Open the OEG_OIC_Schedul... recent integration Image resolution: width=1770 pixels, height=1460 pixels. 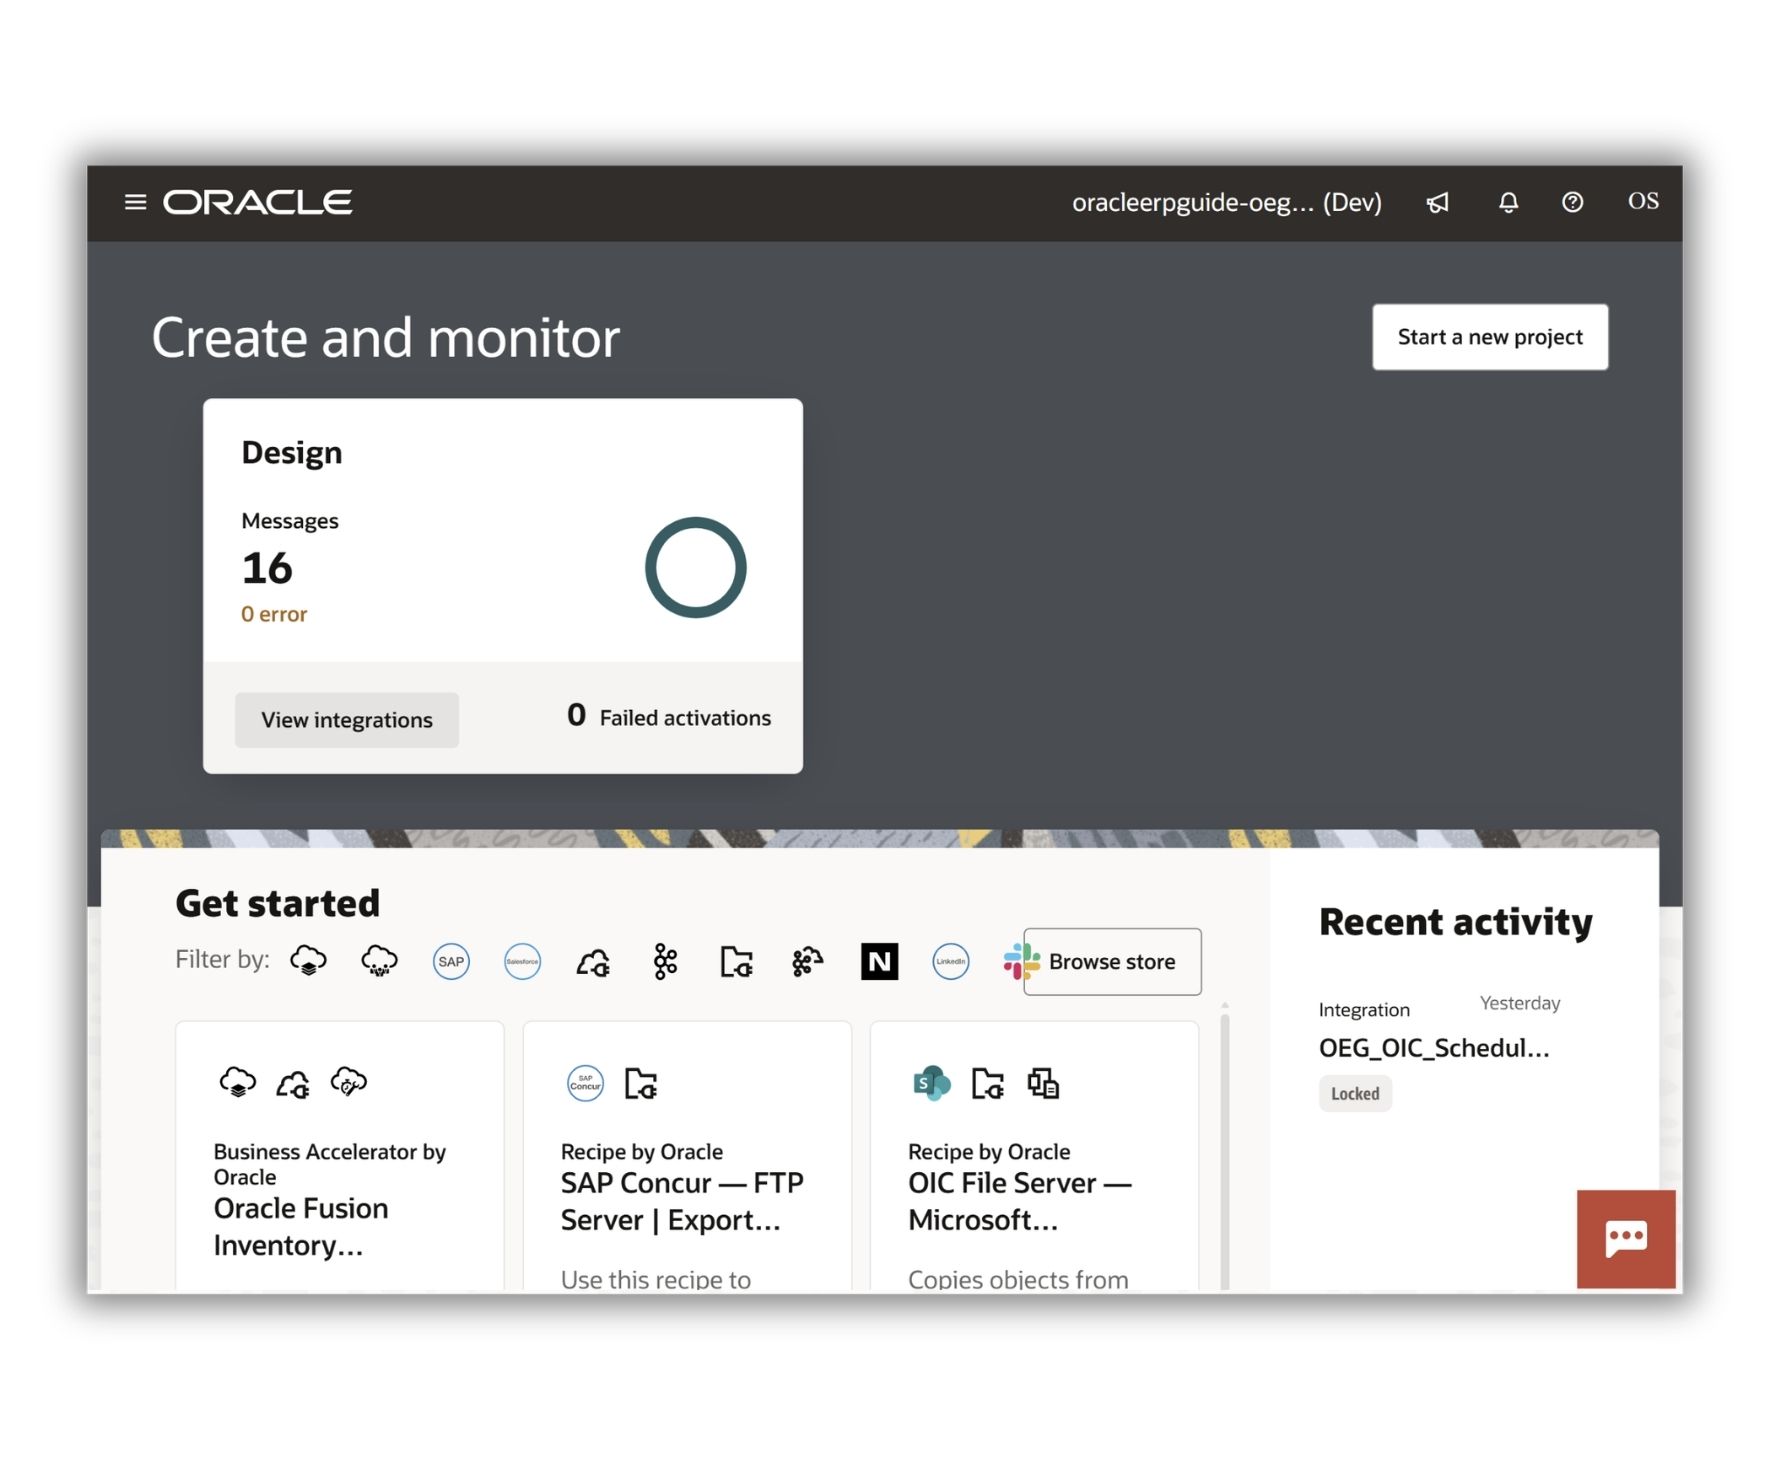[1433, 1048]
